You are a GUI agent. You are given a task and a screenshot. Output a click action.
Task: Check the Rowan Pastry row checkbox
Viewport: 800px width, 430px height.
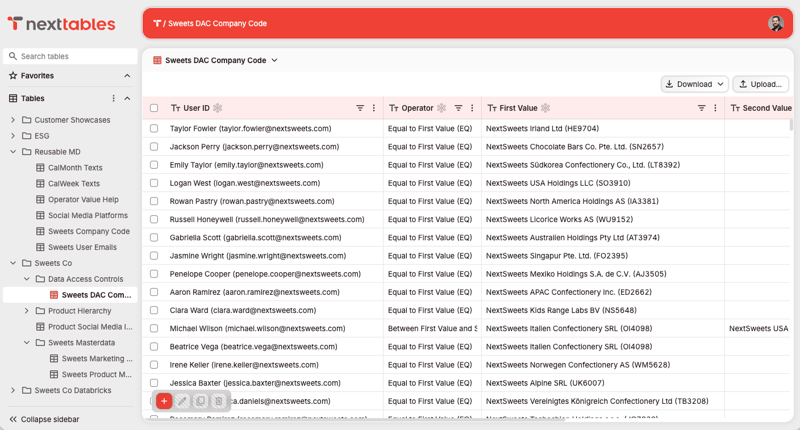[154, 201]
